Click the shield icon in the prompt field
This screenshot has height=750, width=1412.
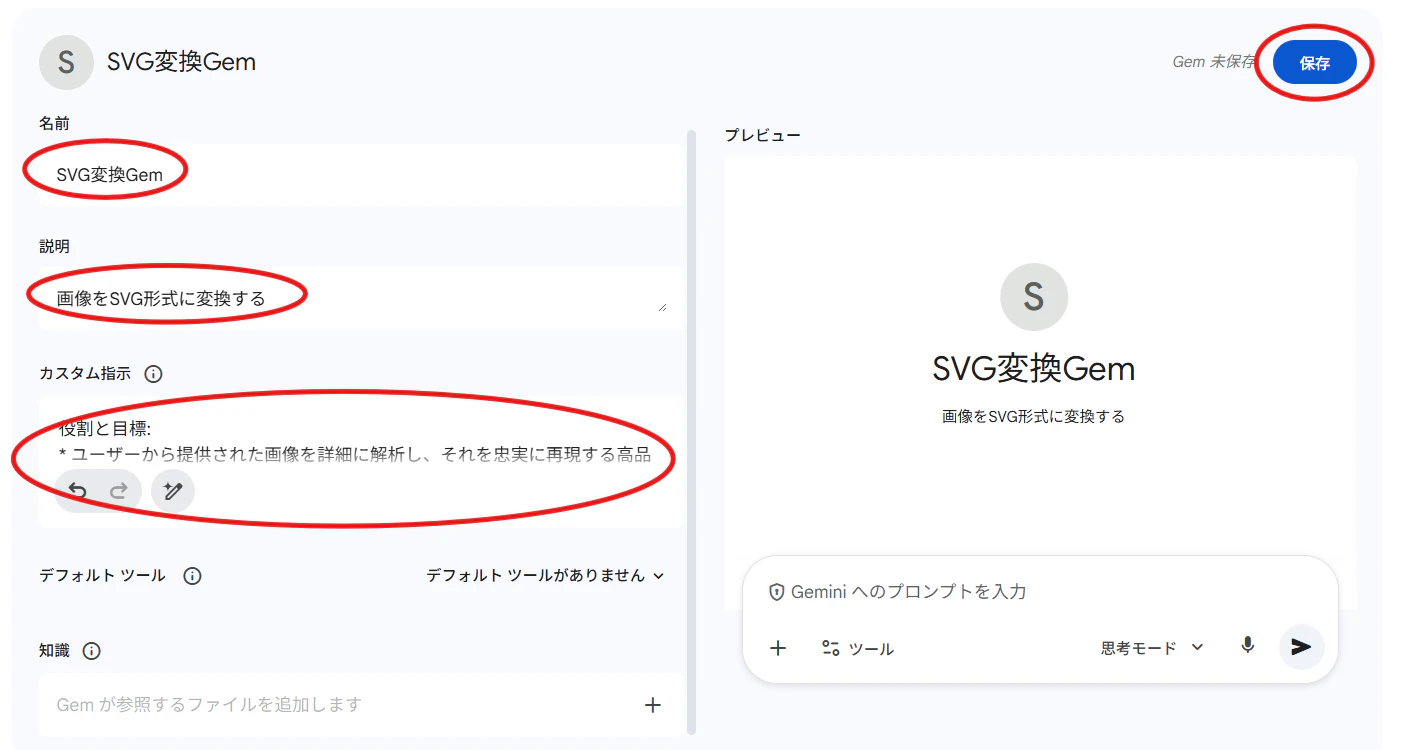[776, 592]
